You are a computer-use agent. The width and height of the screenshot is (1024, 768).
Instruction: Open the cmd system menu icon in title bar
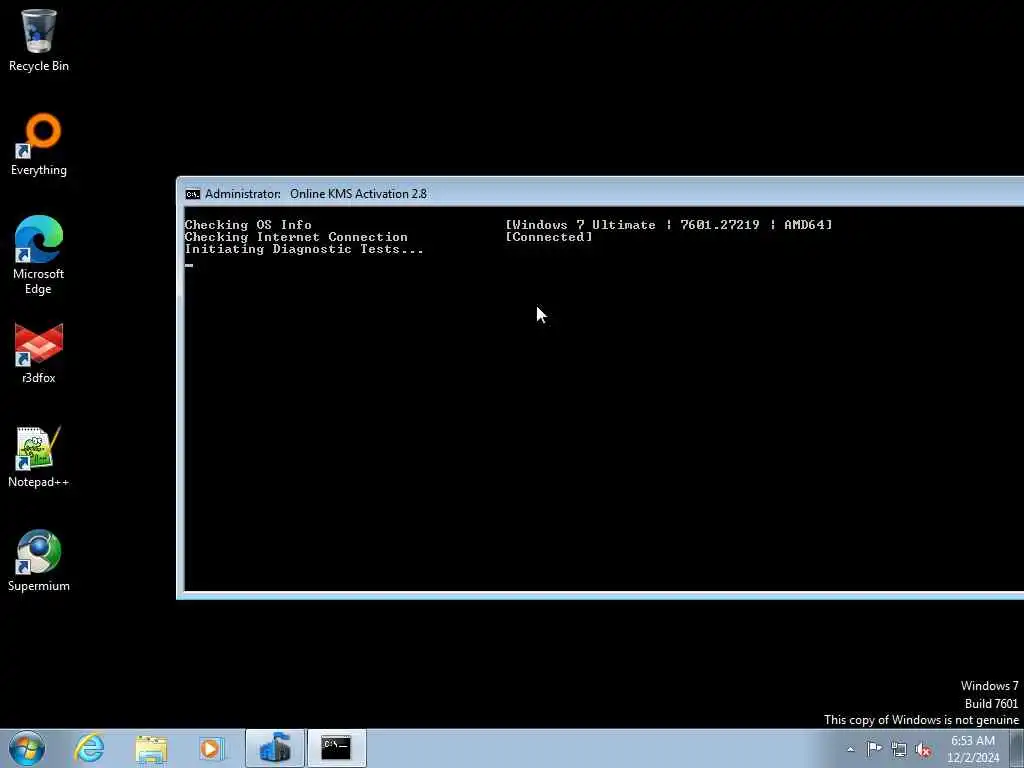pos(193,194)
